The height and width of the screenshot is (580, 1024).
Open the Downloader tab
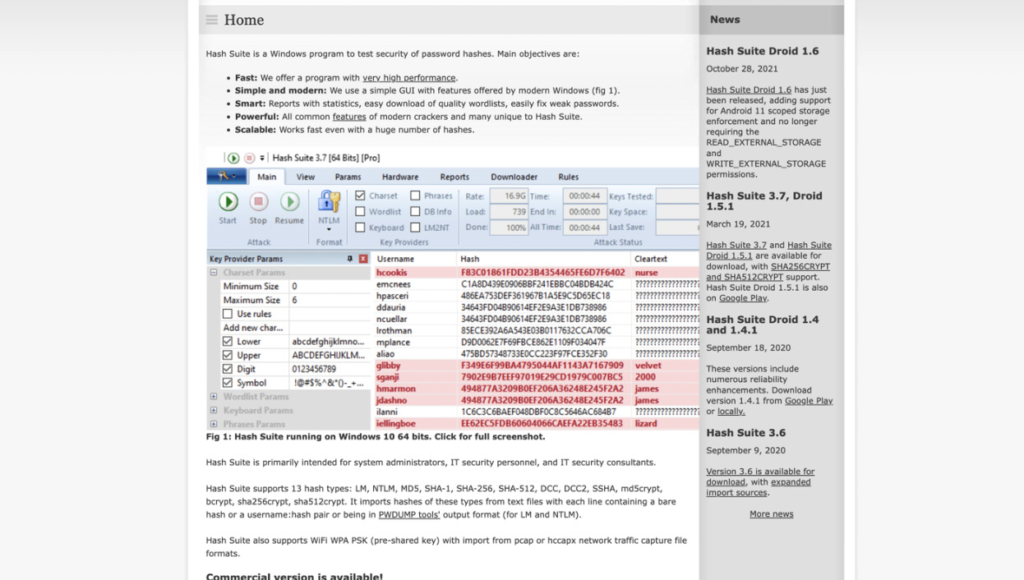pyautogui.click(x=514, y=177)
